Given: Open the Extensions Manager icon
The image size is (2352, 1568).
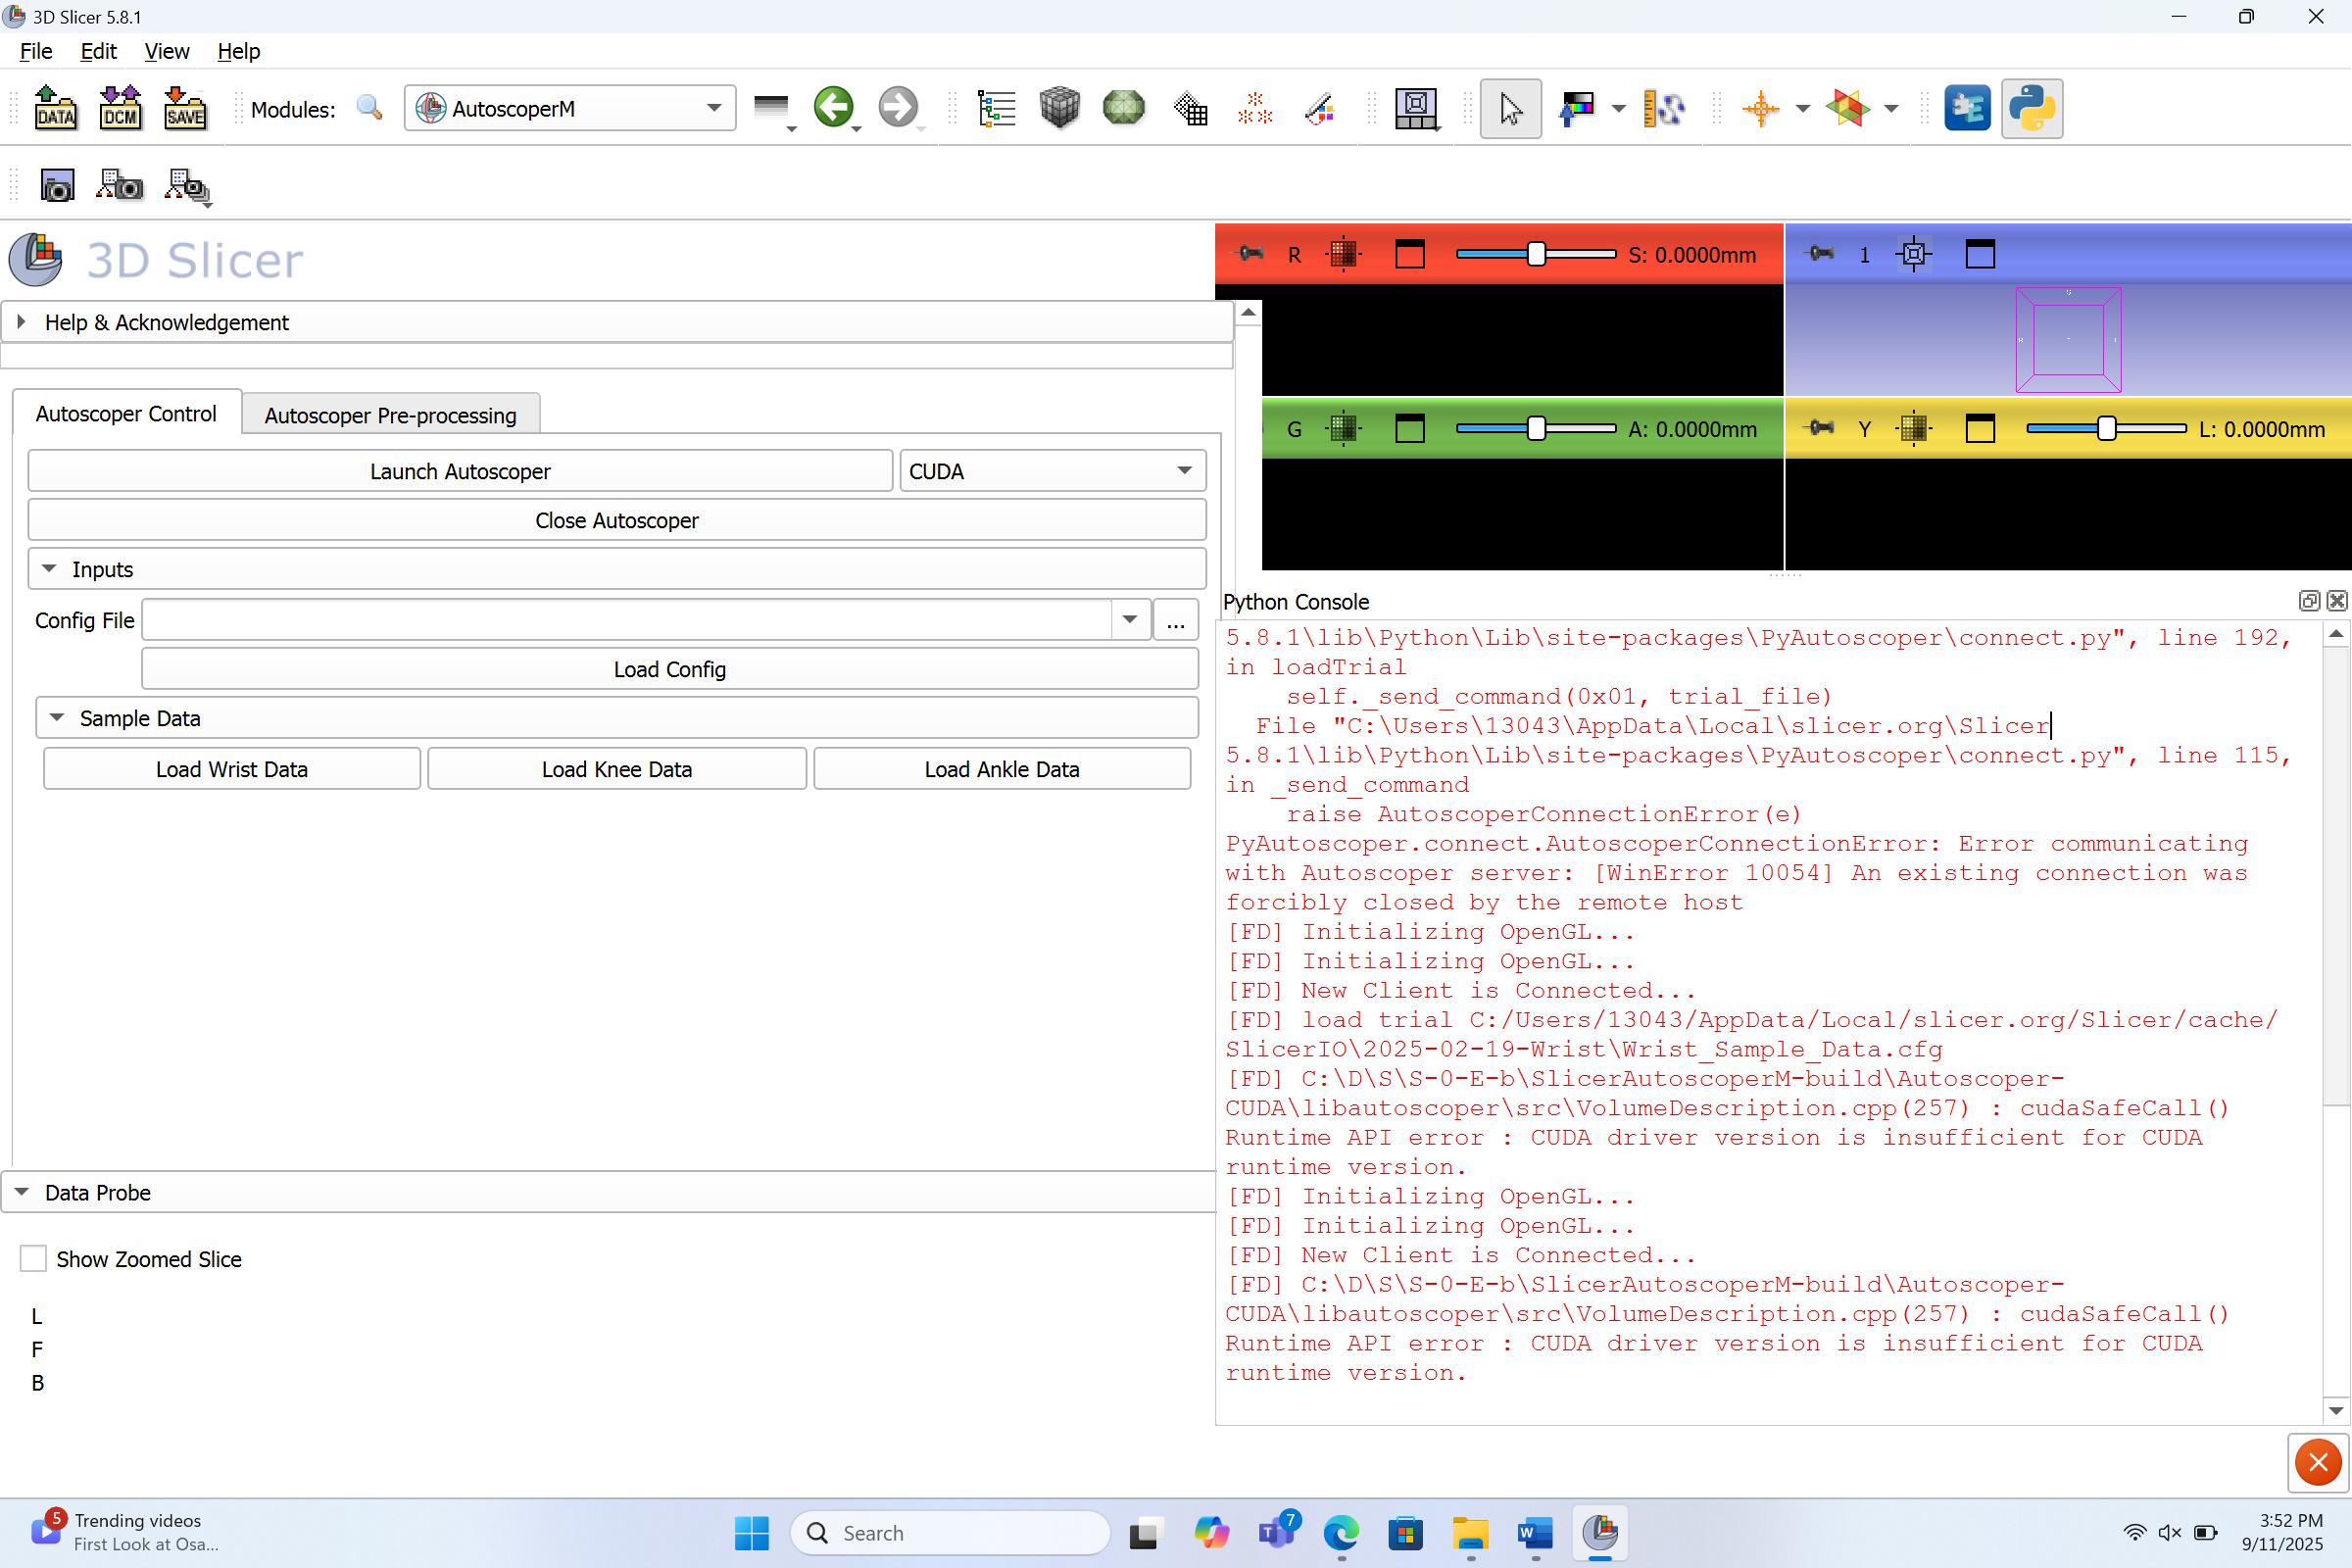Looking at the screenshot, I should point(1966,108).
